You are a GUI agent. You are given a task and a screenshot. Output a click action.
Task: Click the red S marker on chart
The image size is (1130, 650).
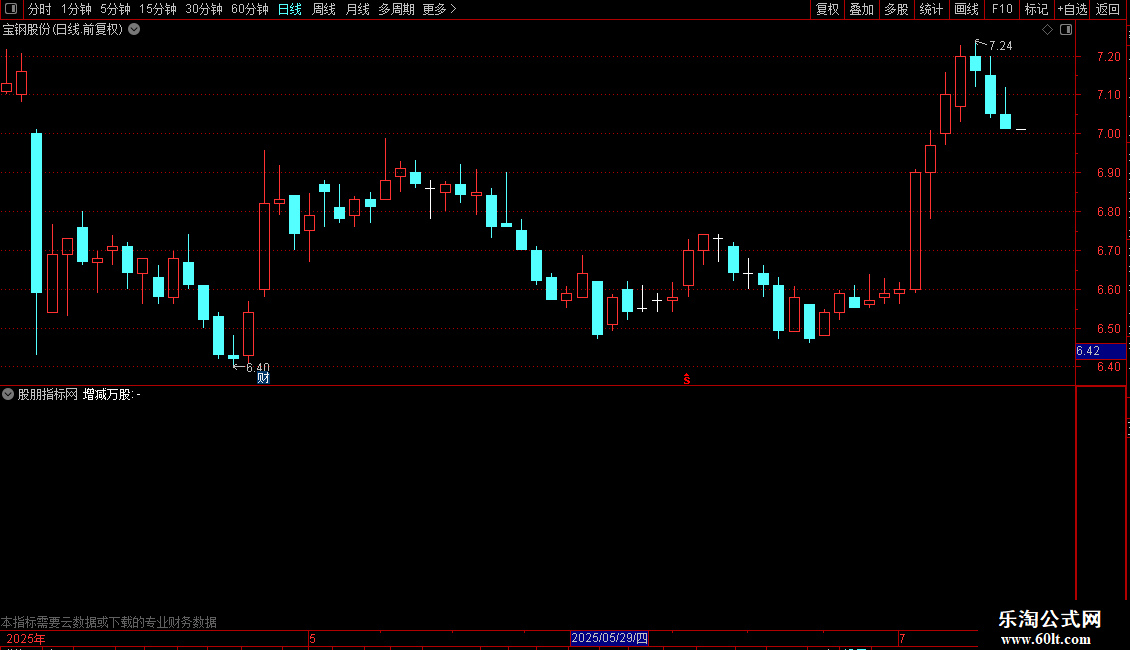click(x=687, y=379)
